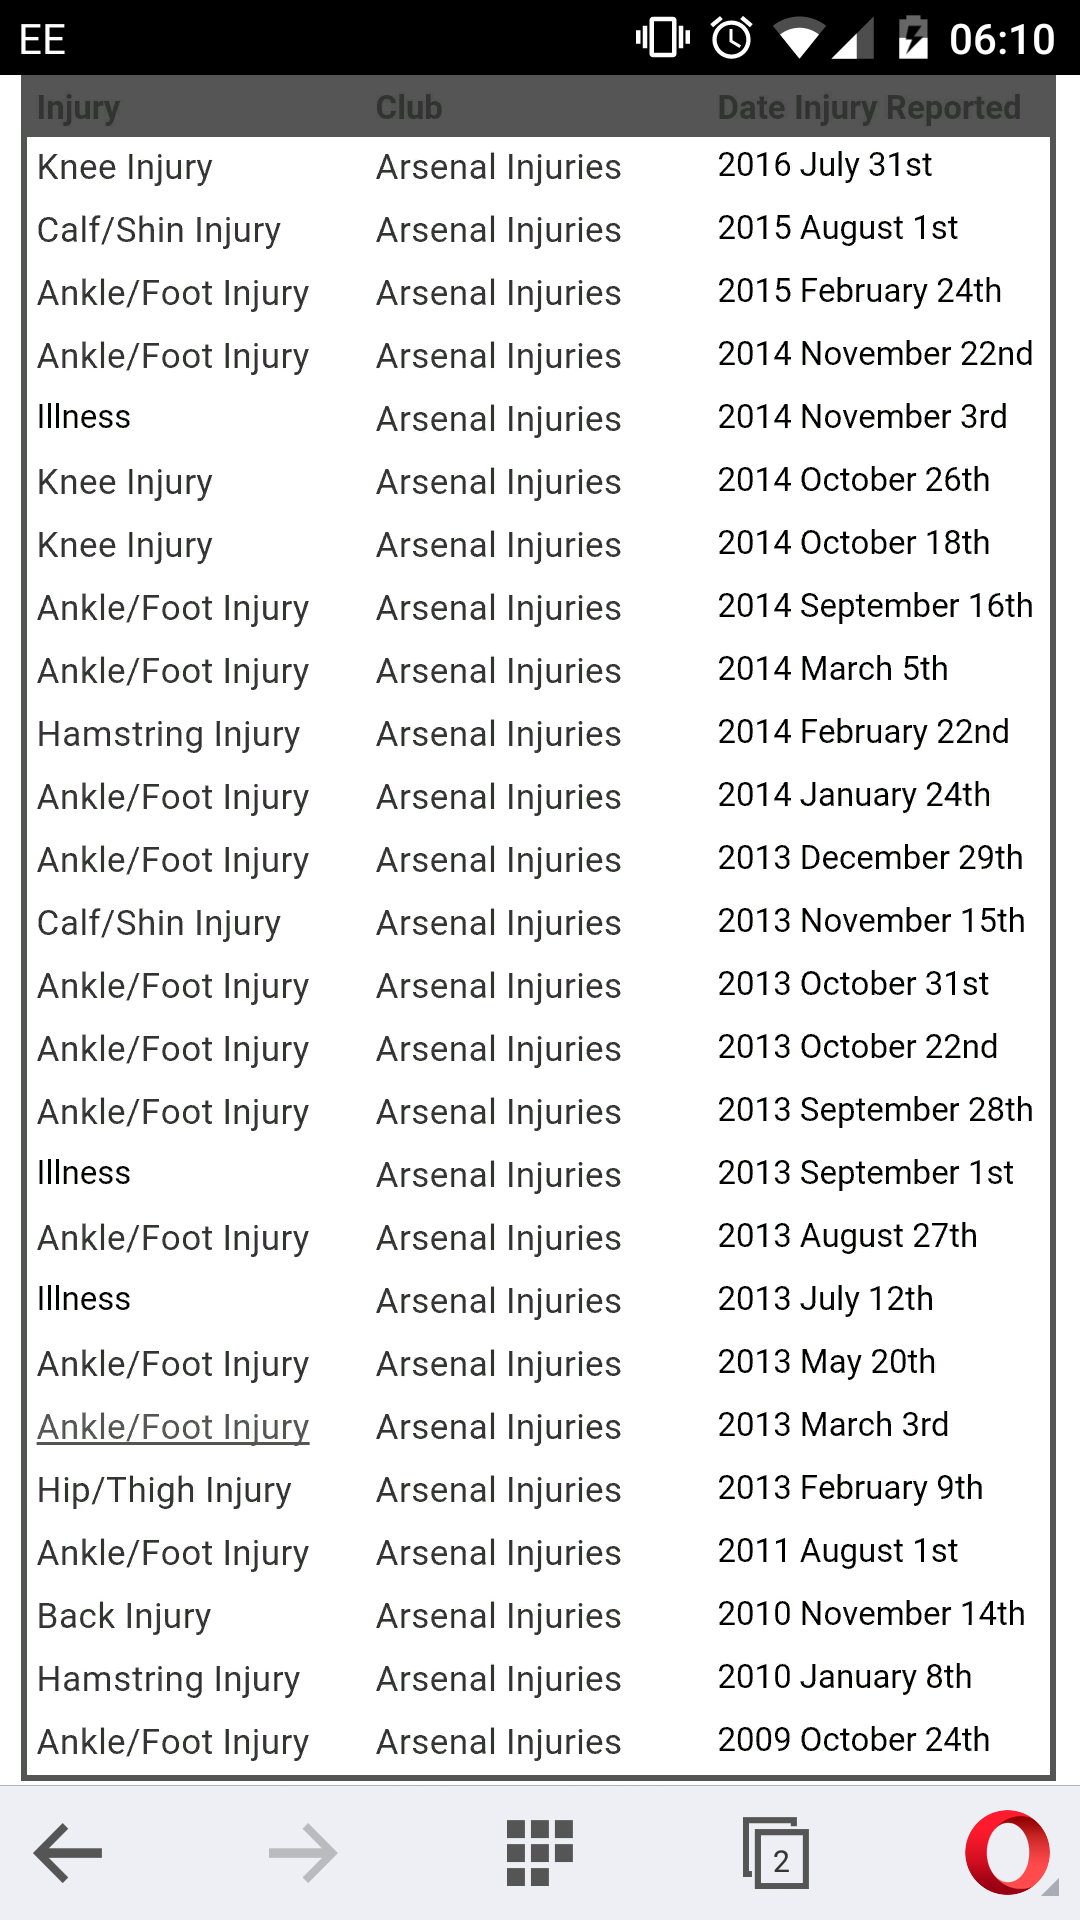Image resolution: width=1080 pixels, height=1920 pixels.
Task: Tap the vibrate mode status icon
Action: tap(662, 39)
